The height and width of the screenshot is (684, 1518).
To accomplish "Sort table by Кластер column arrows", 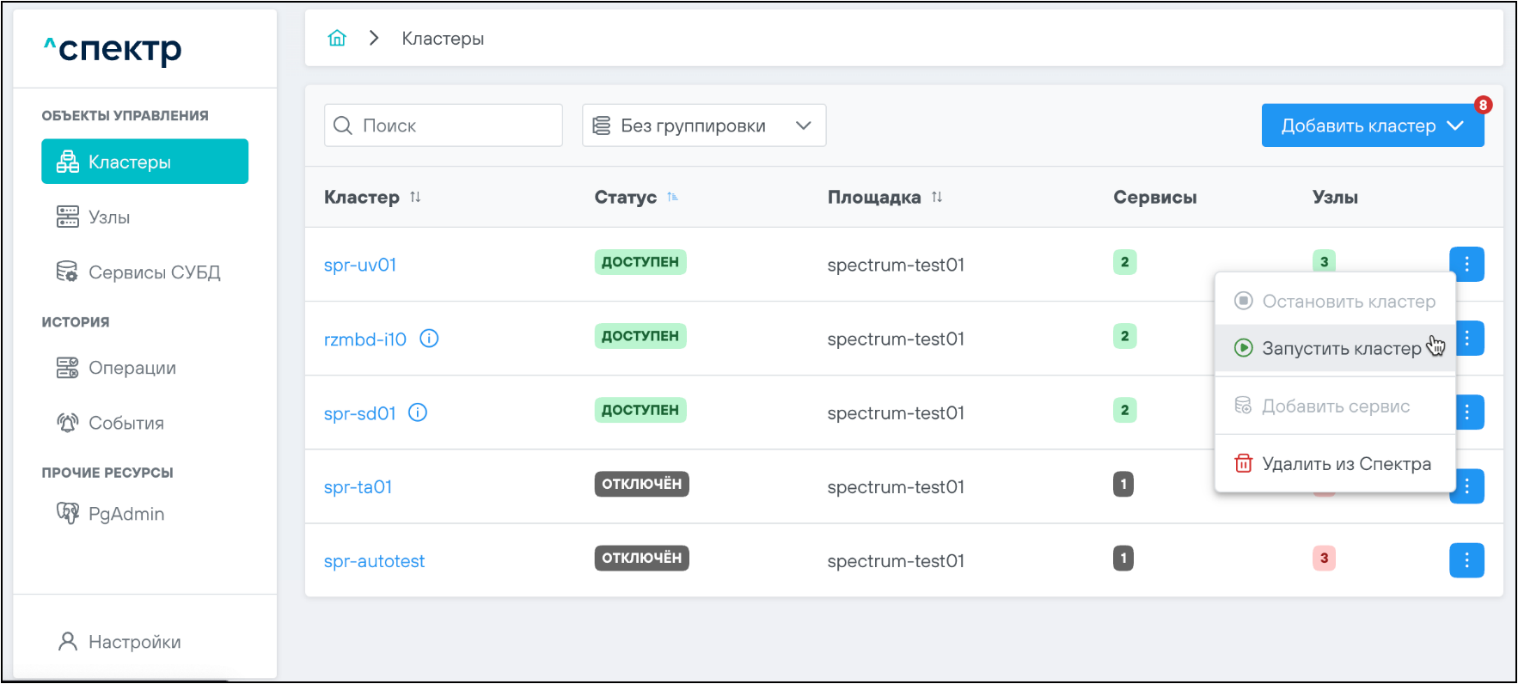I will 416,198.
